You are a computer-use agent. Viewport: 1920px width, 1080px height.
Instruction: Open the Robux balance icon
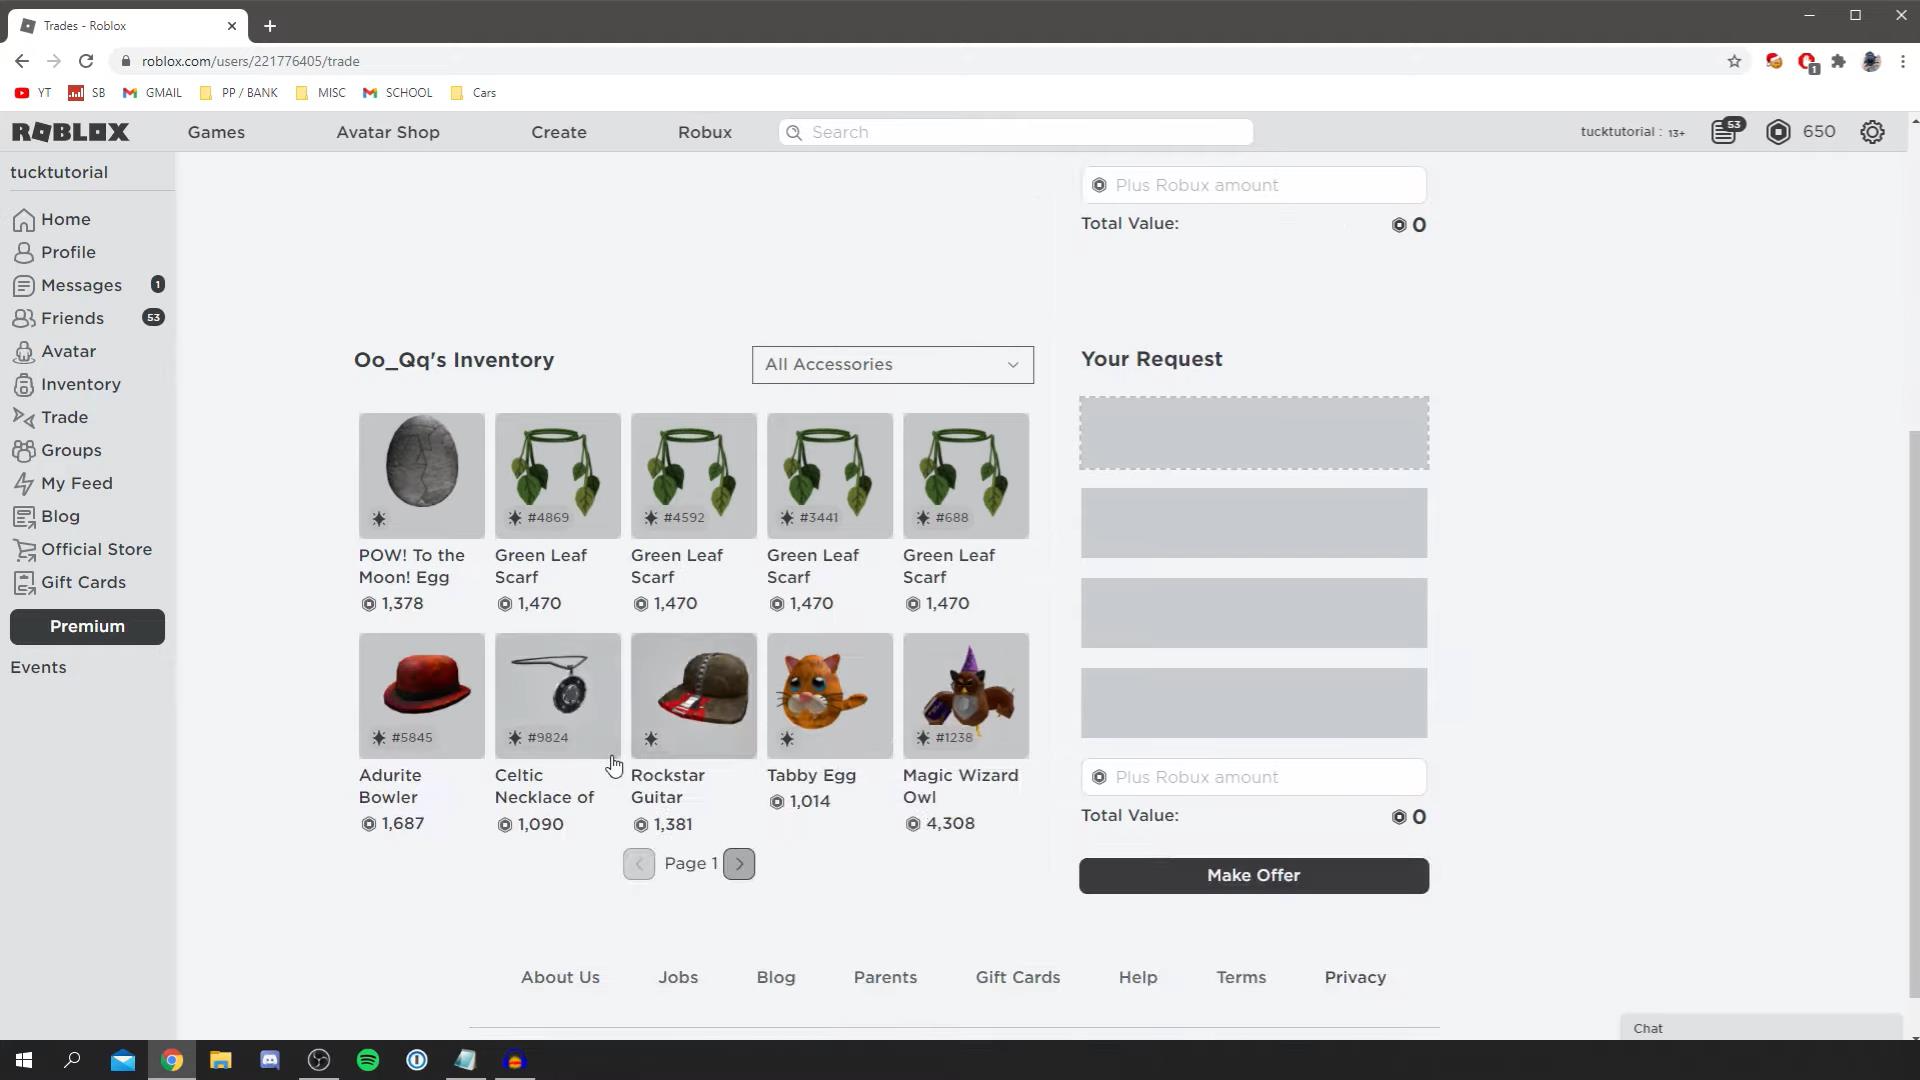[x=1778, y=132]
